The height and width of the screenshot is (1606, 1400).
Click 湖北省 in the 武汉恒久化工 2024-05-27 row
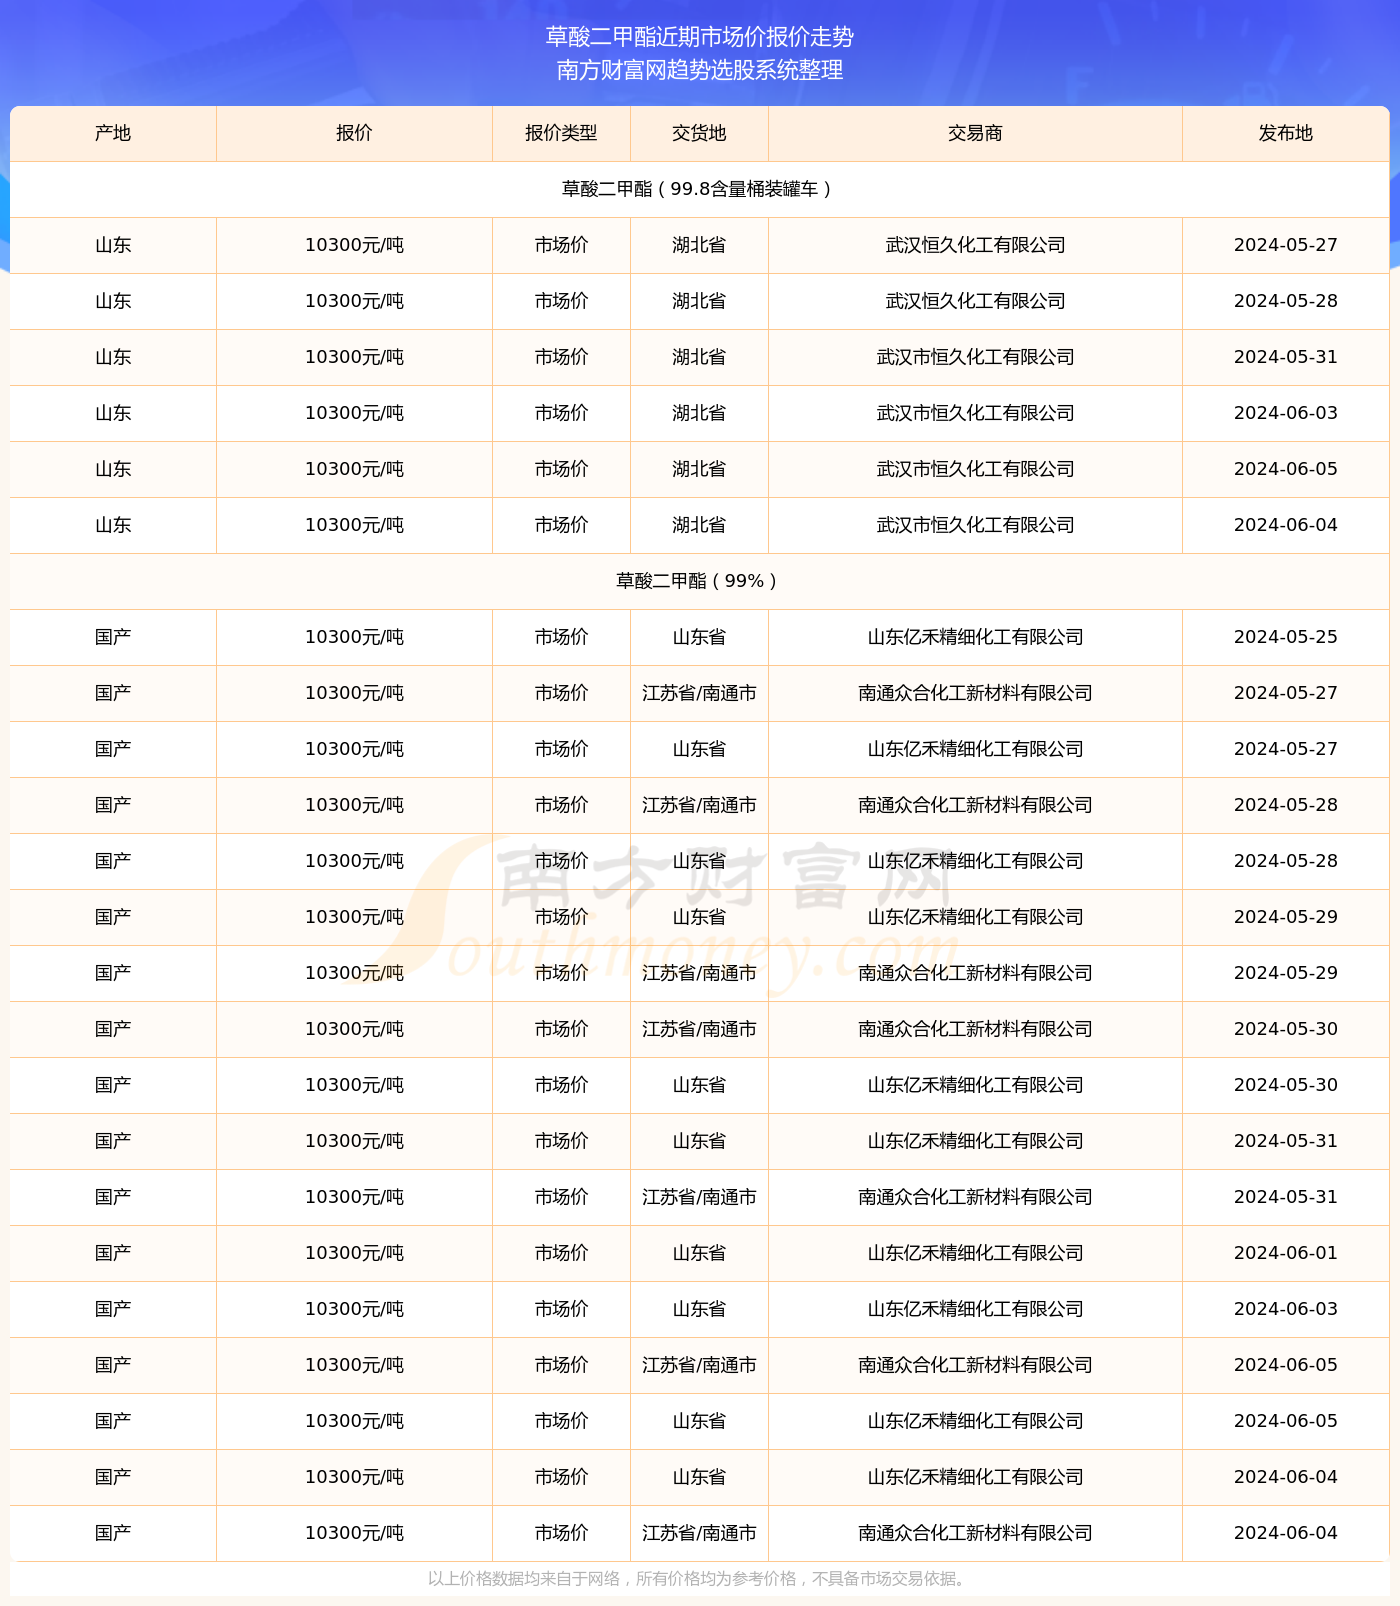[699, 245]
